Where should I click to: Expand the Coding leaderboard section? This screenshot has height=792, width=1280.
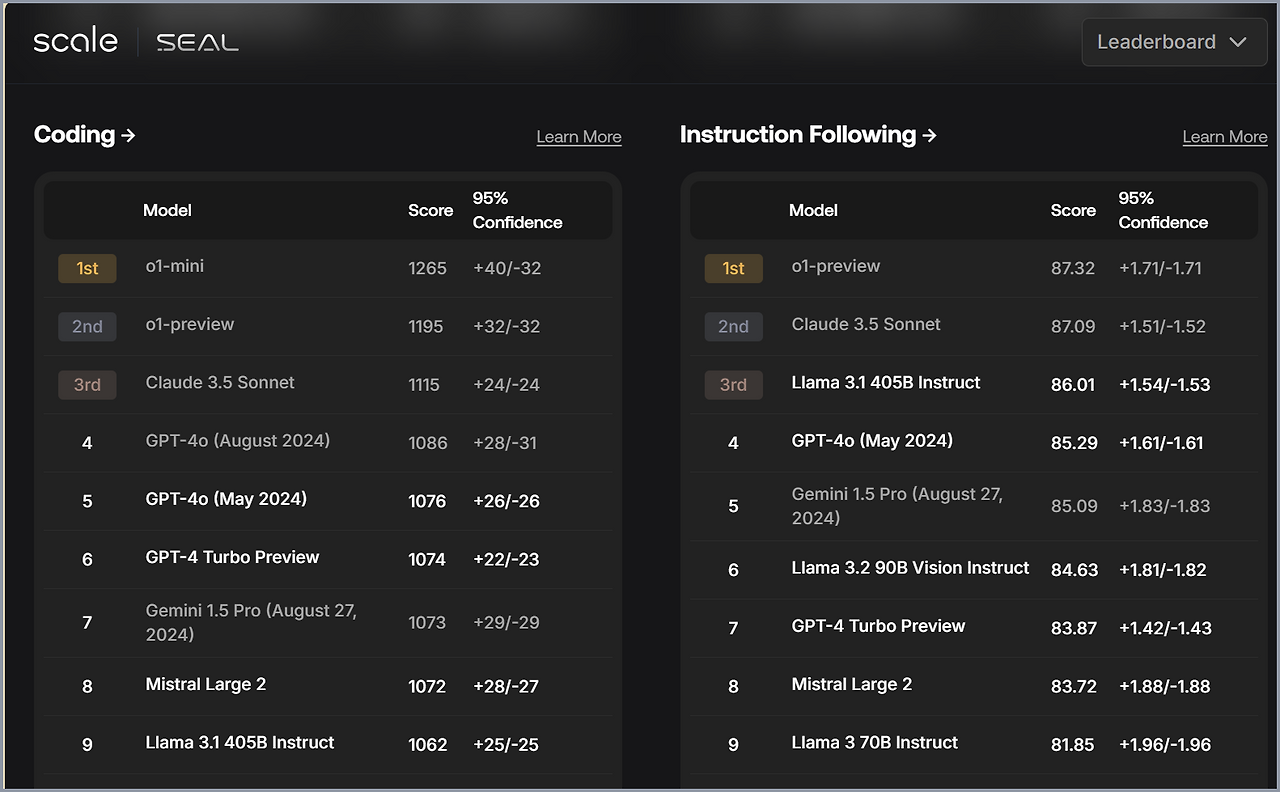tap(85, 134)
